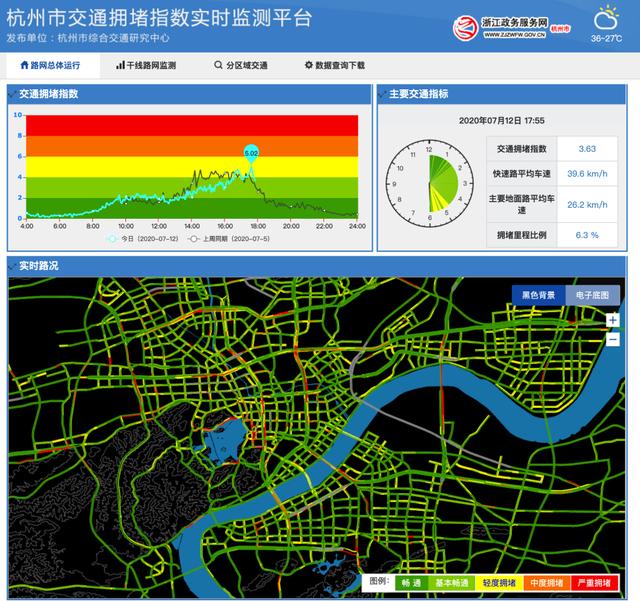Click the 浙江政务服务网 logo
The width and height of the screenshot is (640, 601).
click(x=510, y=24)
